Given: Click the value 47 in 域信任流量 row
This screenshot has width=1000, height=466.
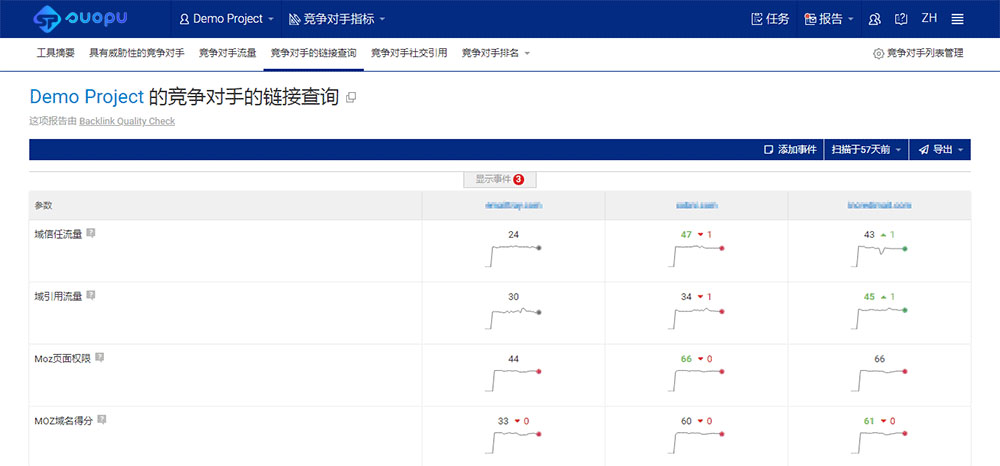Looking at the screenshot, I should pos(686,235).
